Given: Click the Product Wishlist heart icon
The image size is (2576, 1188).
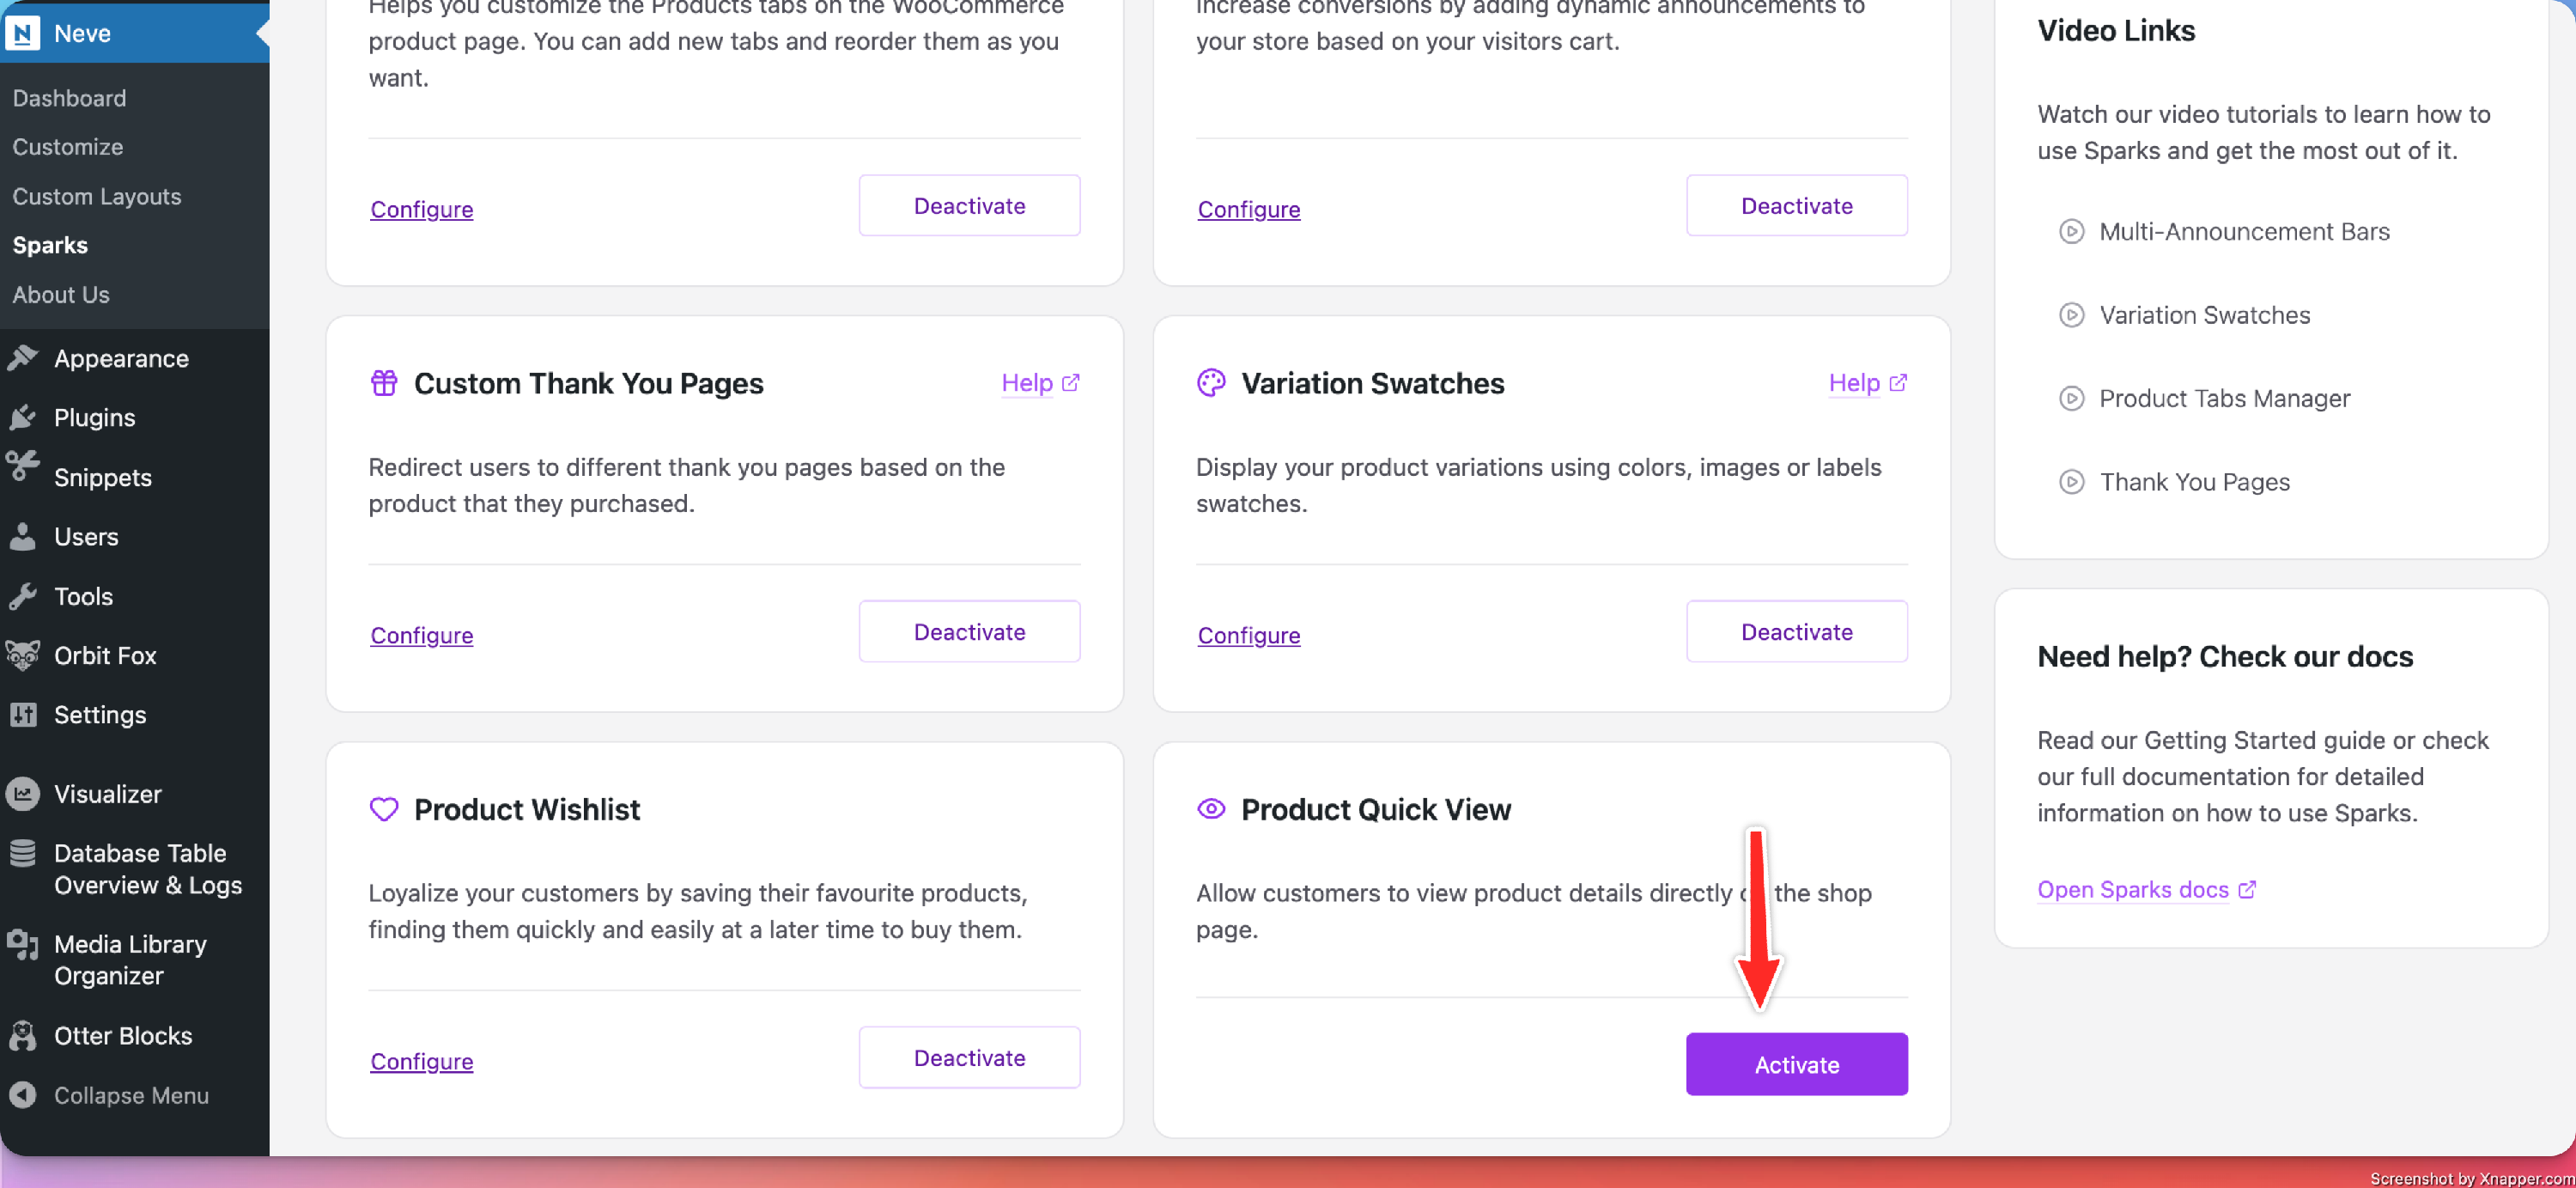Looking at the screenshot, I should click(x=384, y=809).
